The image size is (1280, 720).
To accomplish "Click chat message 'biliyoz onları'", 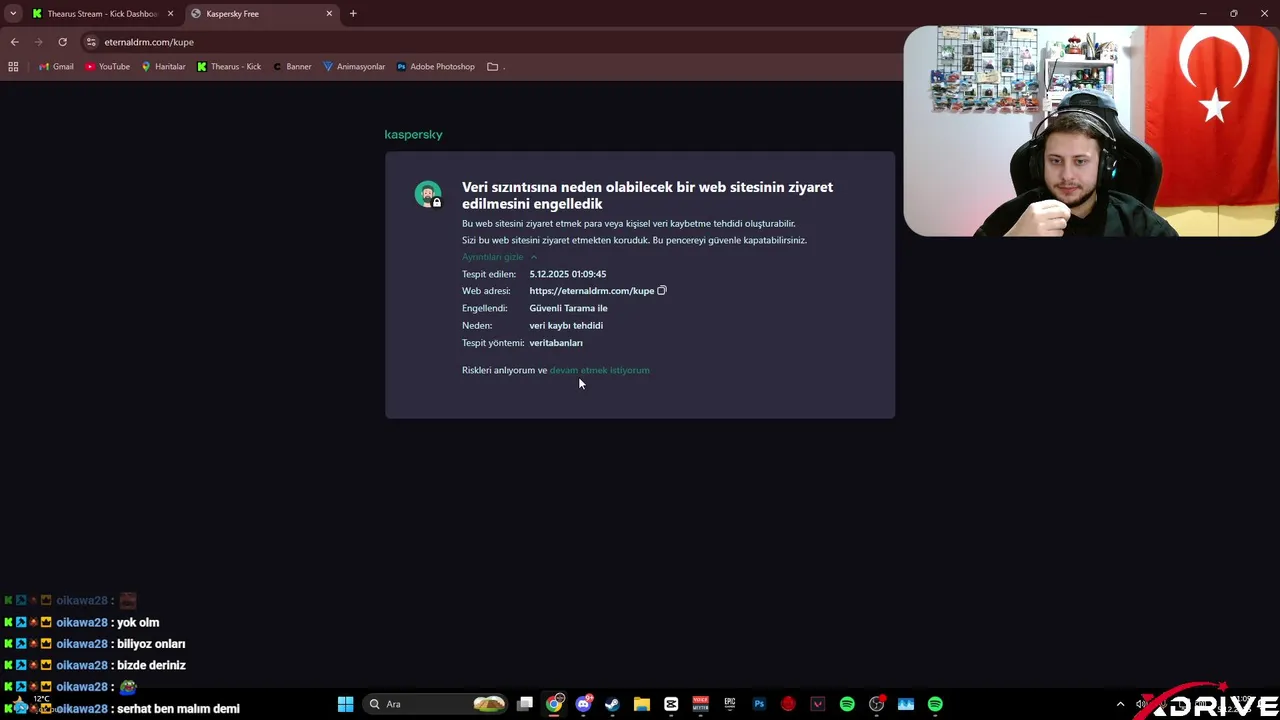I will click(151, 644).
